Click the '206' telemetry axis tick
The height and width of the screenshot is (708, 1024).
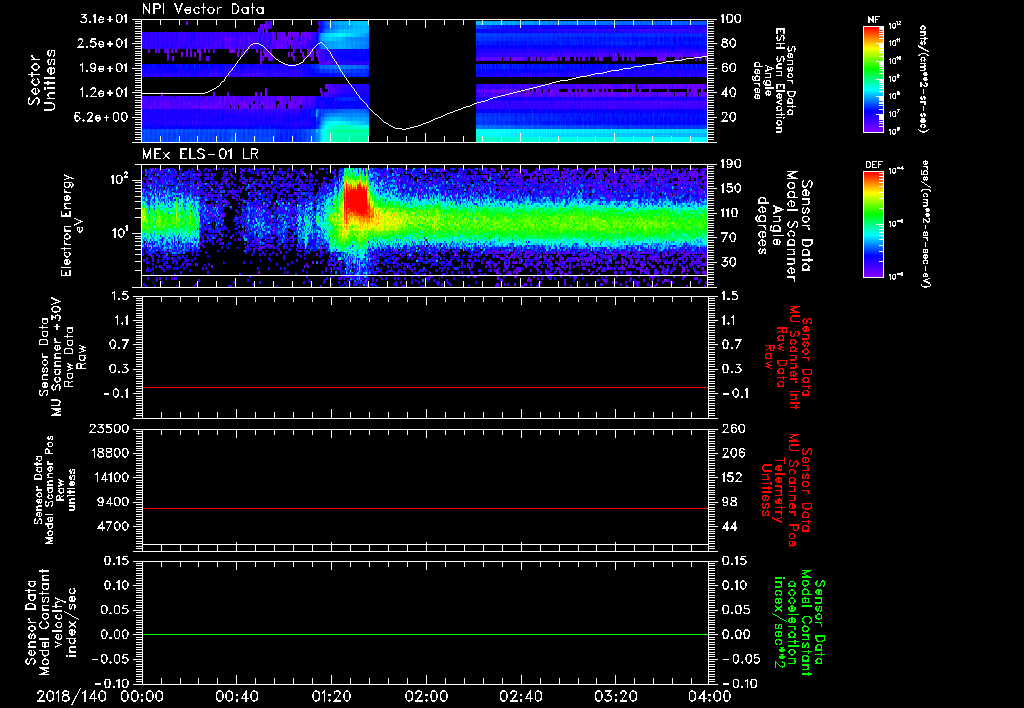point(733,453)
